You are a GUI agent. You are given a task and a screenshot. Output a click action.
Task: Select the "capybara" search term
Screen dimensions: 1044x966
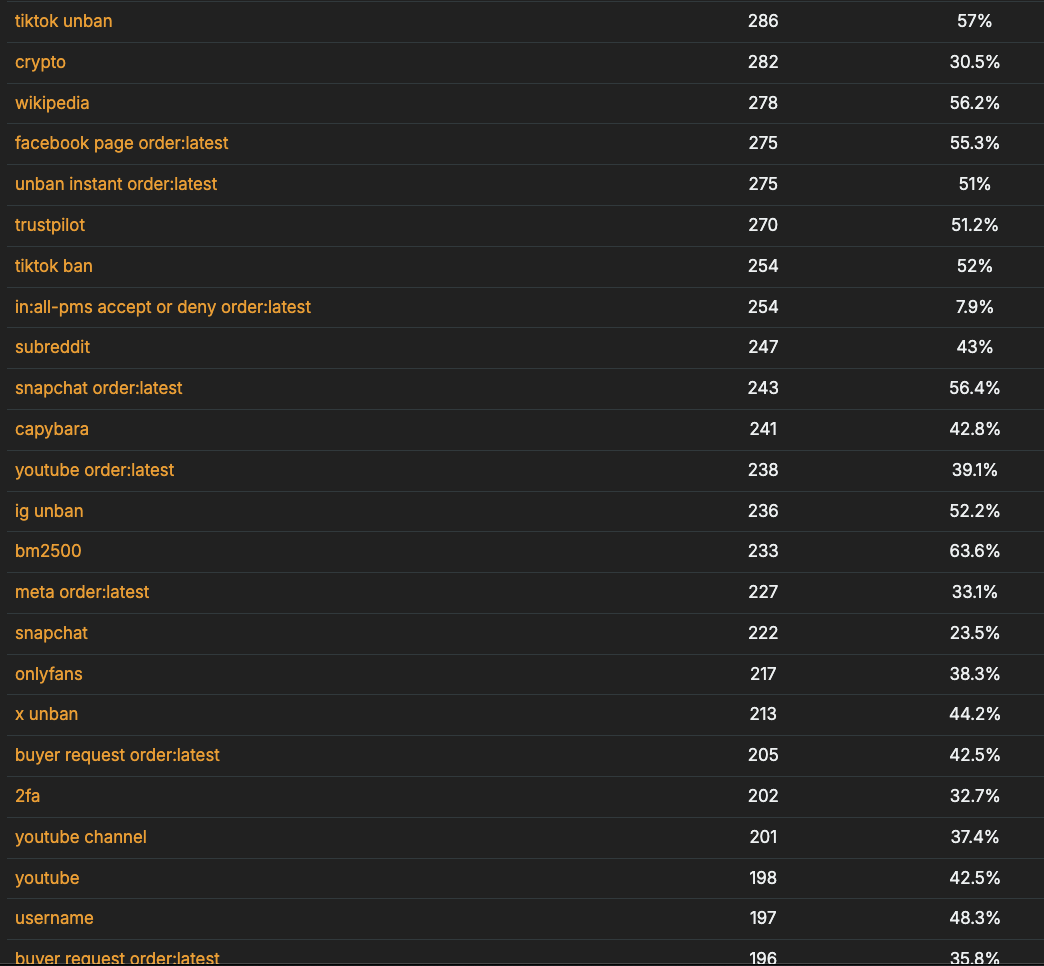(52, 429)
